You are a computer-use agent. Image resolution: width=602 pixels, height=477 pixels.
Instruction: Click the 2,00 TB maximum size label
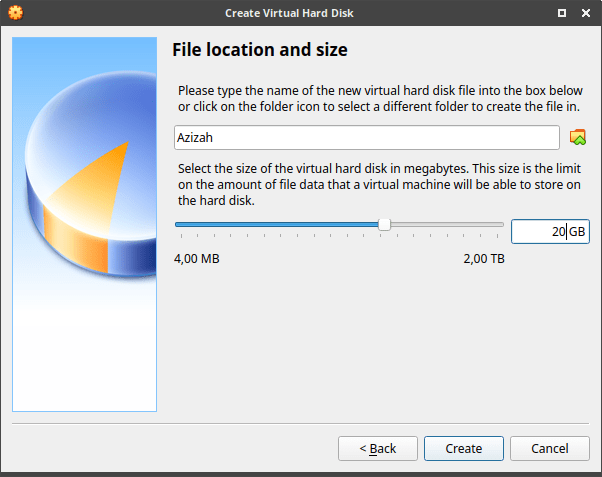(483, 259)
